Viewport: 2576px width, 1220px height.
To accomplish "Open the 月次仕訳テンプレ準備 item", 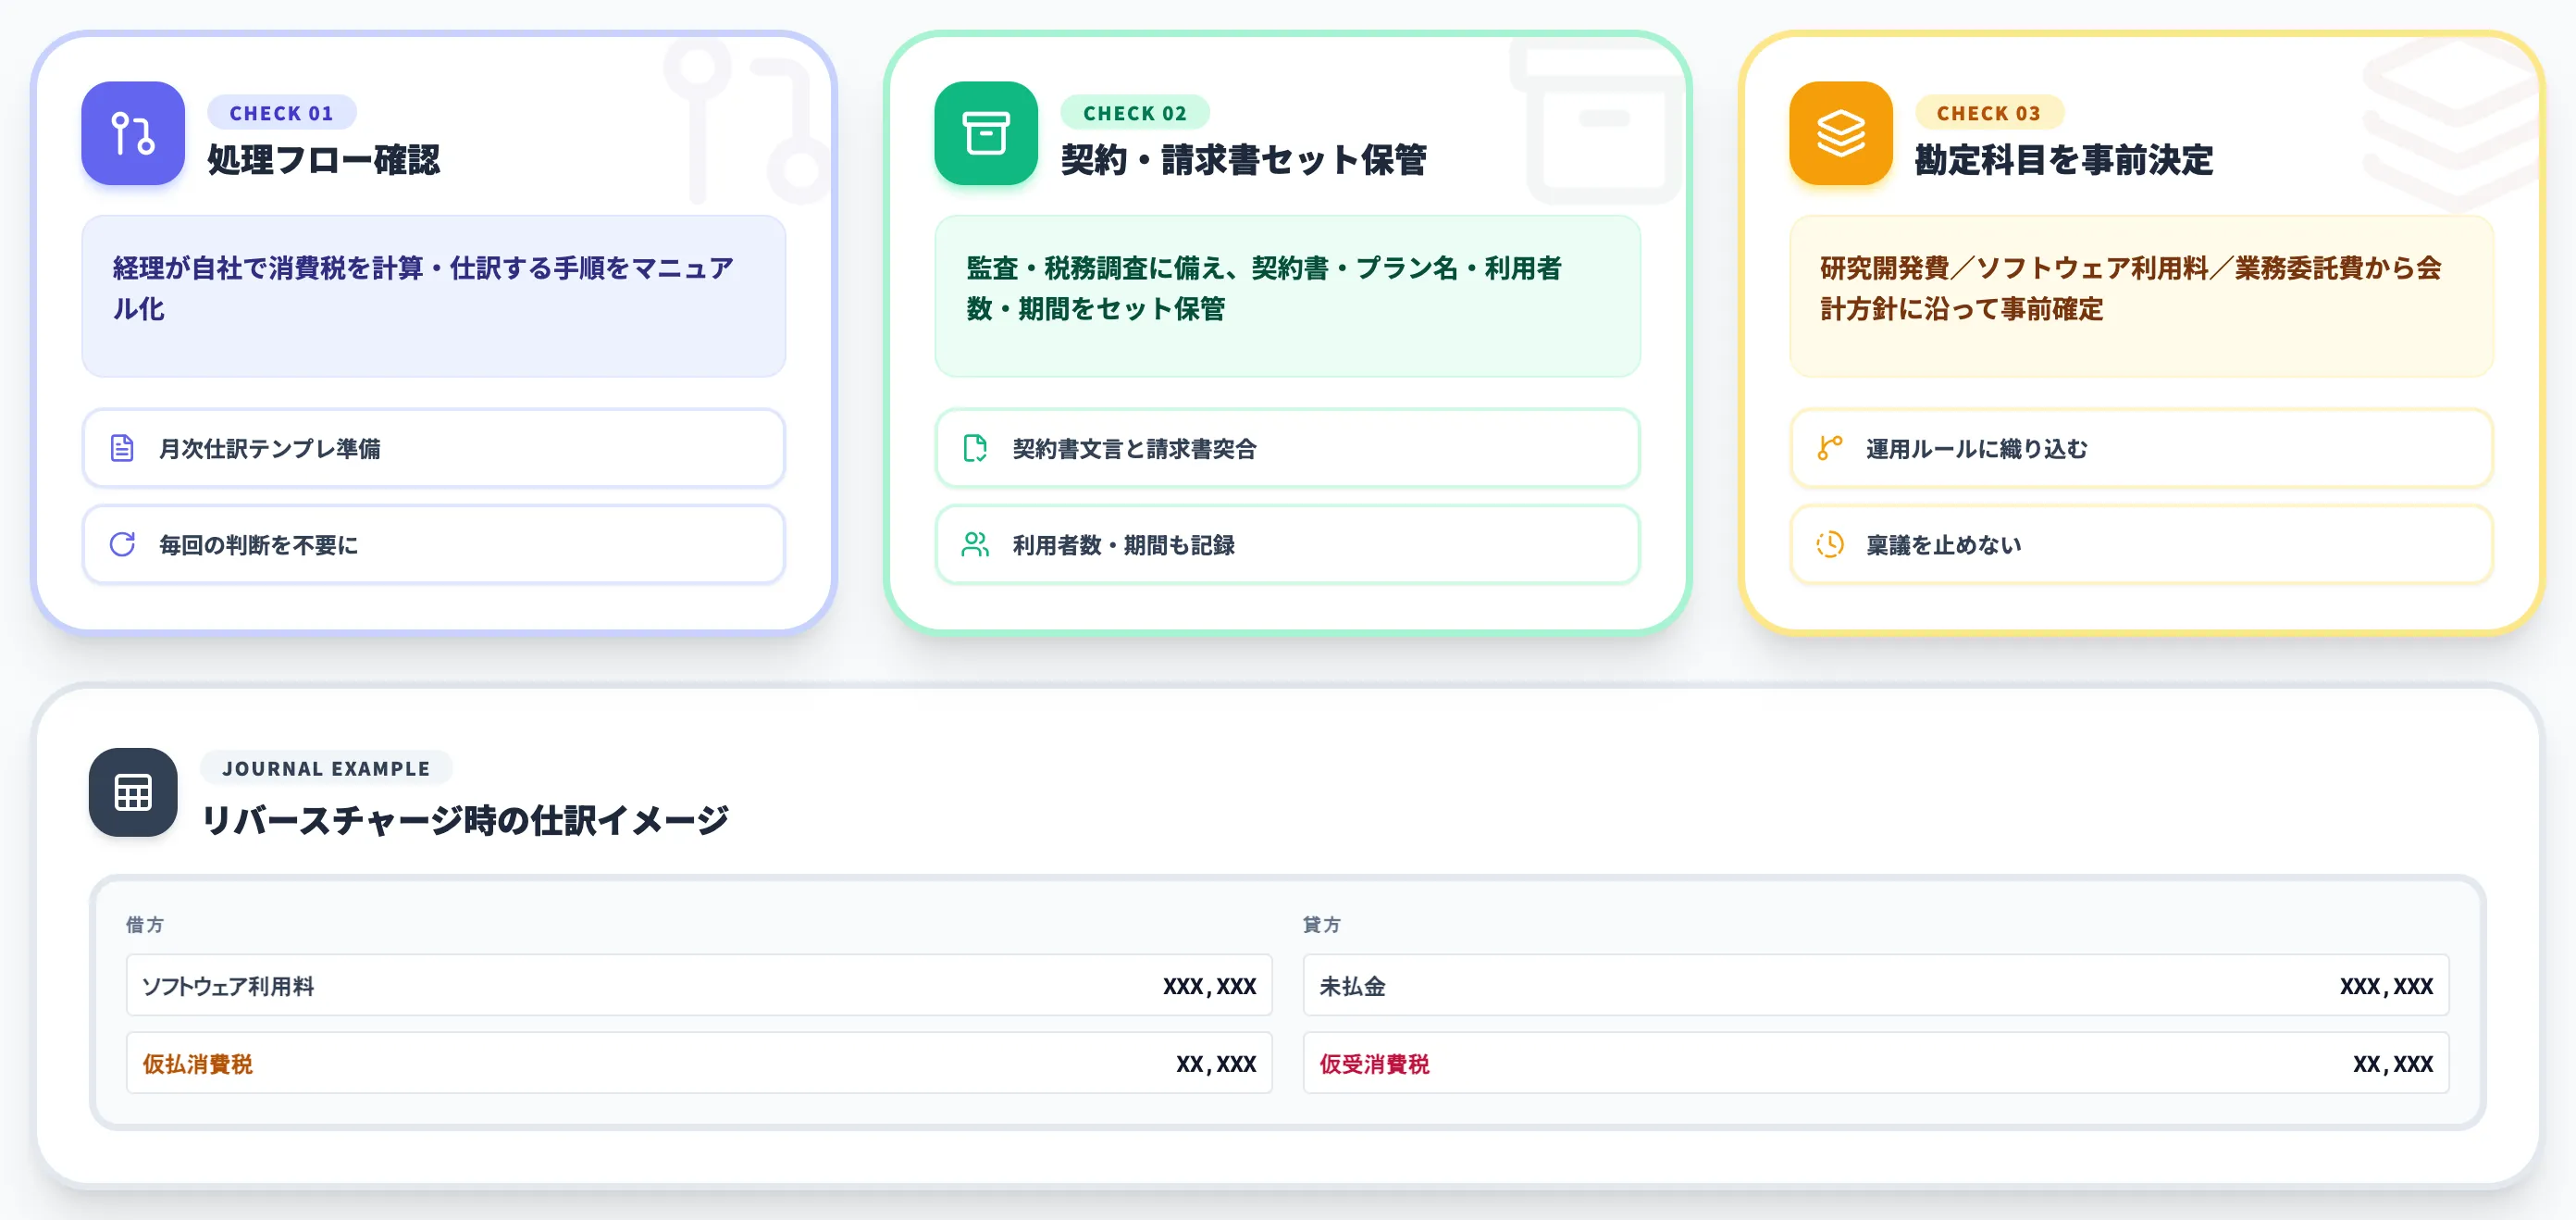I will pos(434,448).
